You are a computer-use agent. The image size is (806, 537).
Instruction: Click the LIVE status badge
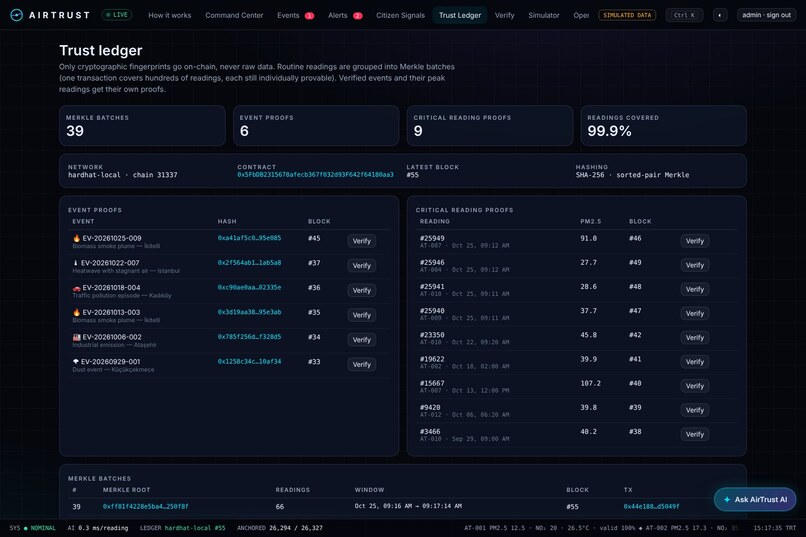pyautogui.click(x=117, y=15)
